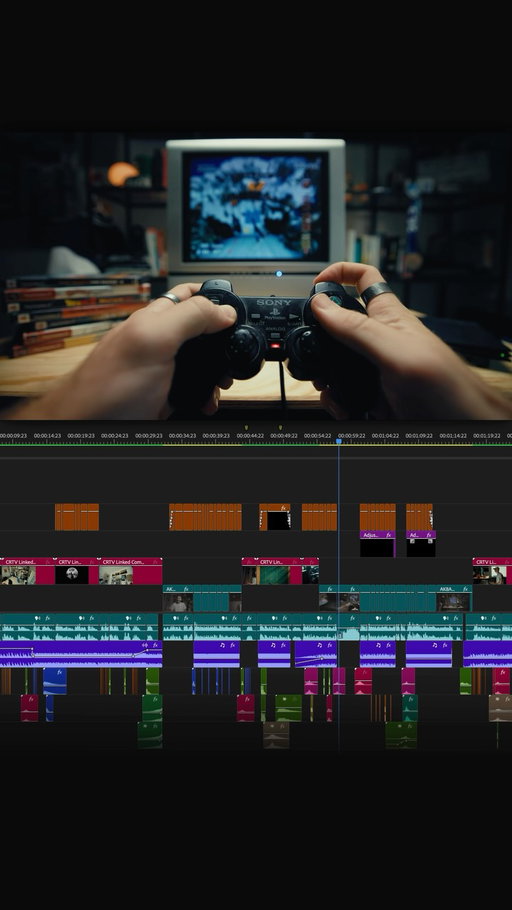Select purple music clip with rising volume keyframes

(x=316, y=654)
